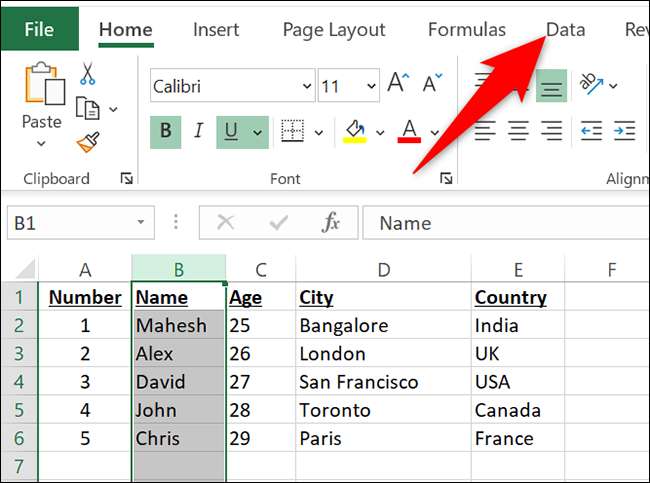The height and width of the screenshot is (483, 650).
Task: Click the Borders icon
Action: click(x=292, y=131)
